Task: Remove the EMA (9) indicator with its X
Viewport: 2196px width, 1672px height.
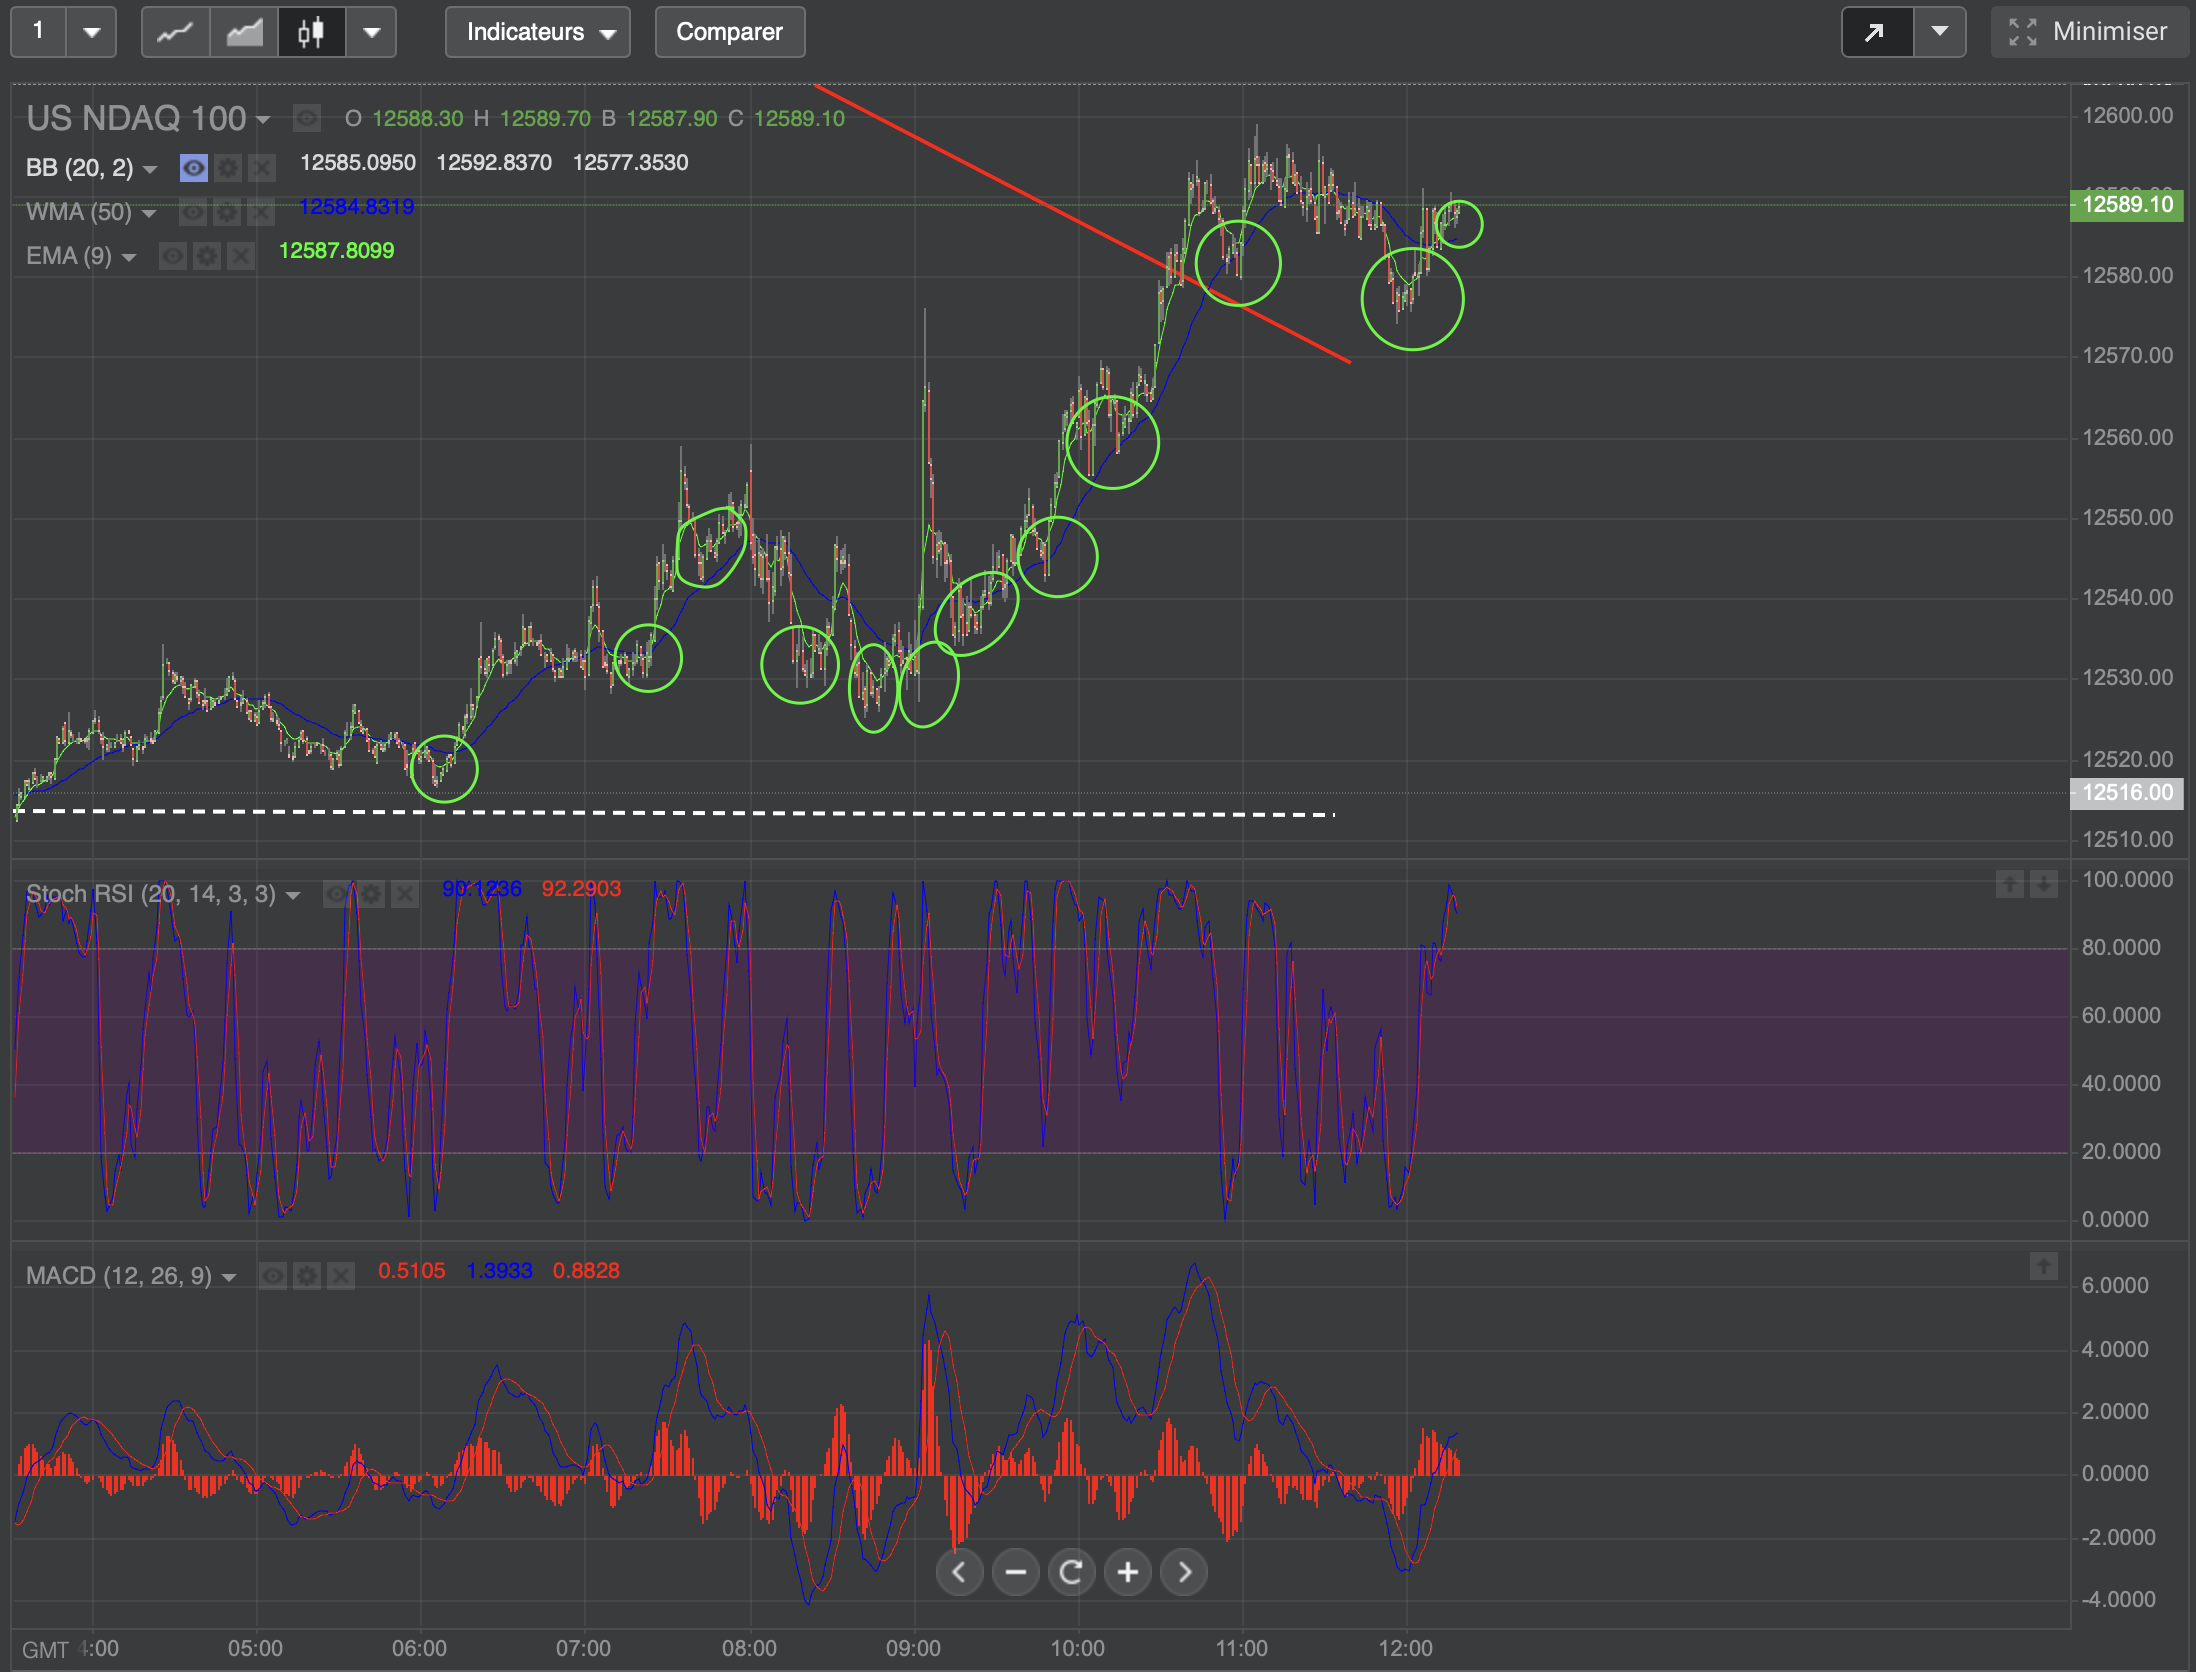Action: (241, 257)
